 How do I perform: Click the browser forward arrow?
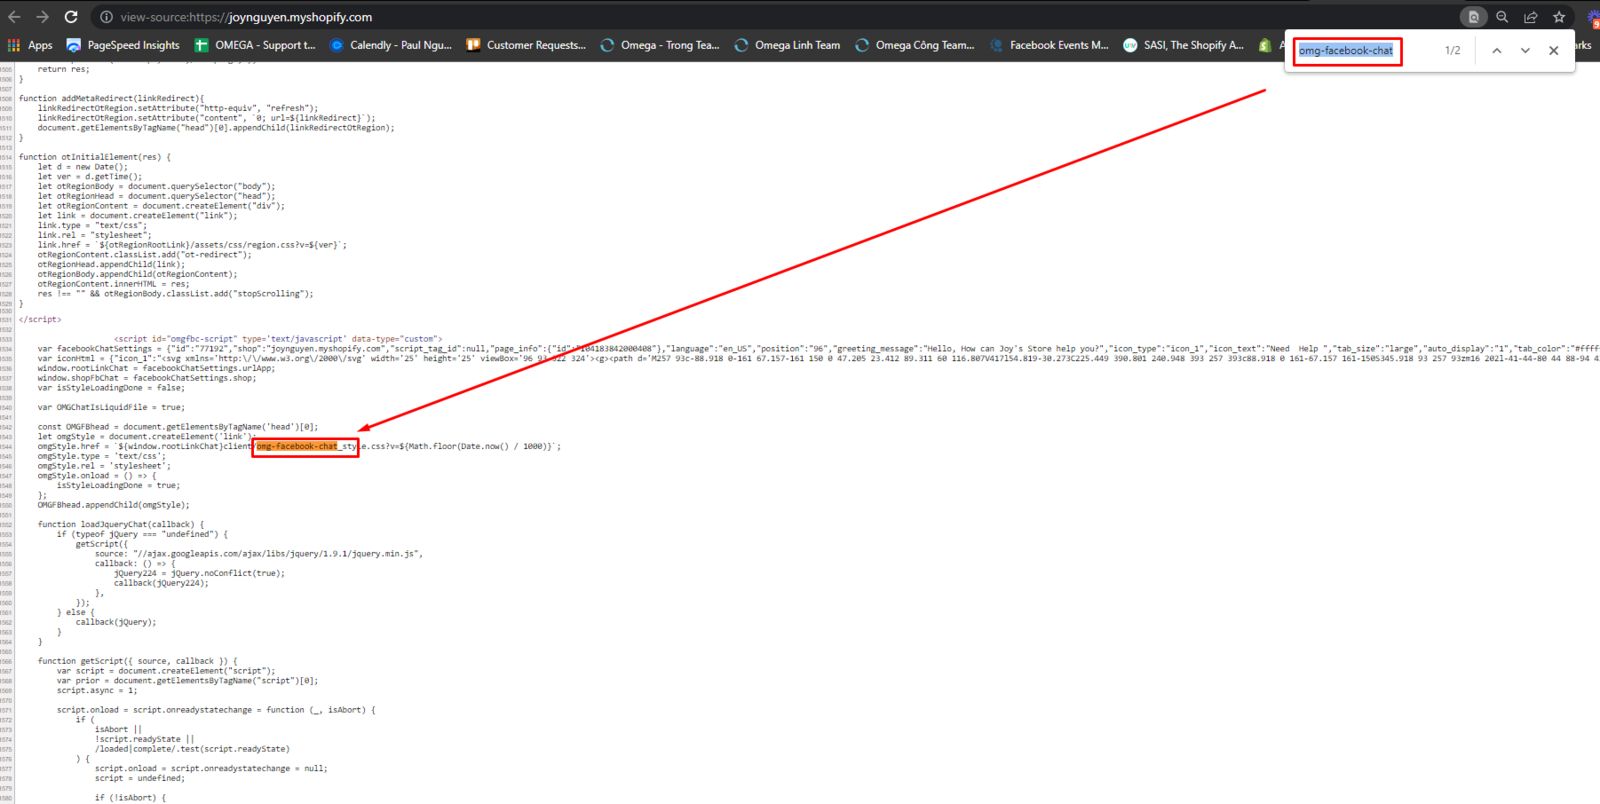(x=42, y=17)
